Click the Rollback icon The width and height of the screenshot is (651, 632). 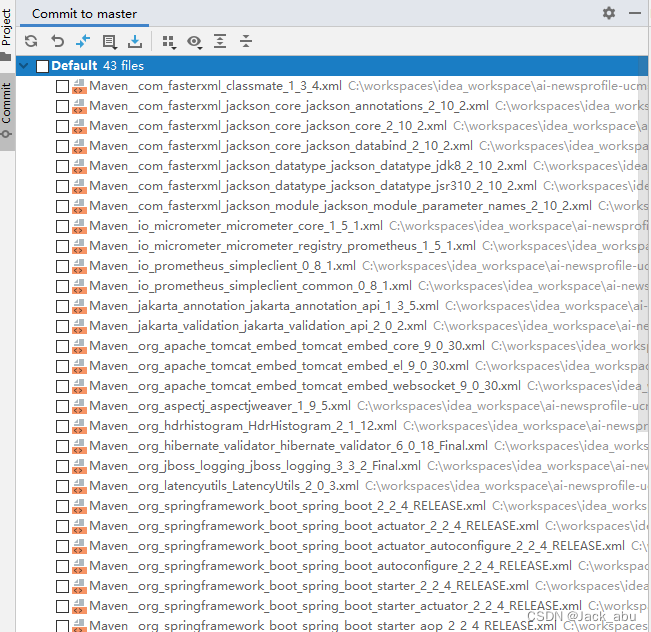(57, 41)
